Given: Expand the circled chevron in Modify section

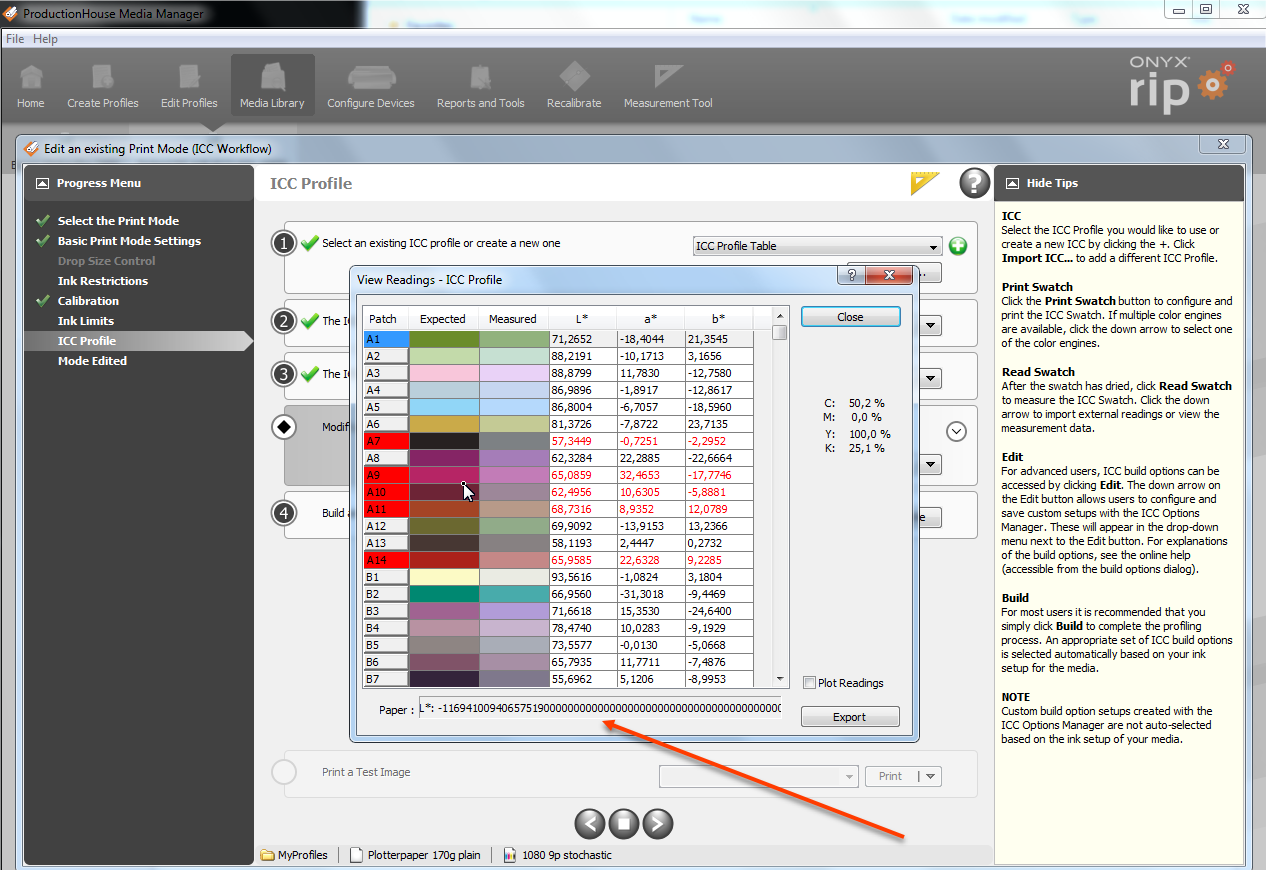Looking at the screenshot, I should [956, 431].
